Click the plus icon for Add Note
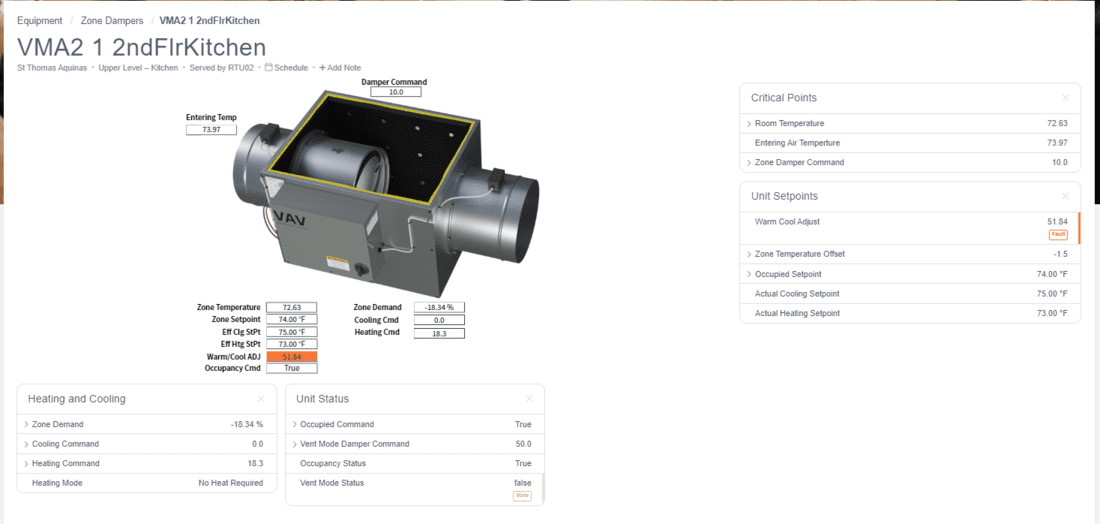This screenshot has height=524, width=1100. (322, 68)
